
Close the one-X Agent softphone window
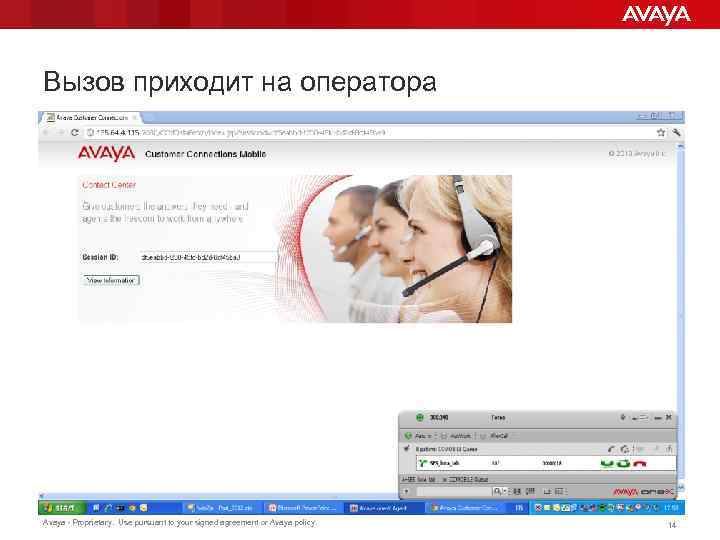click(x=669, y=417)
